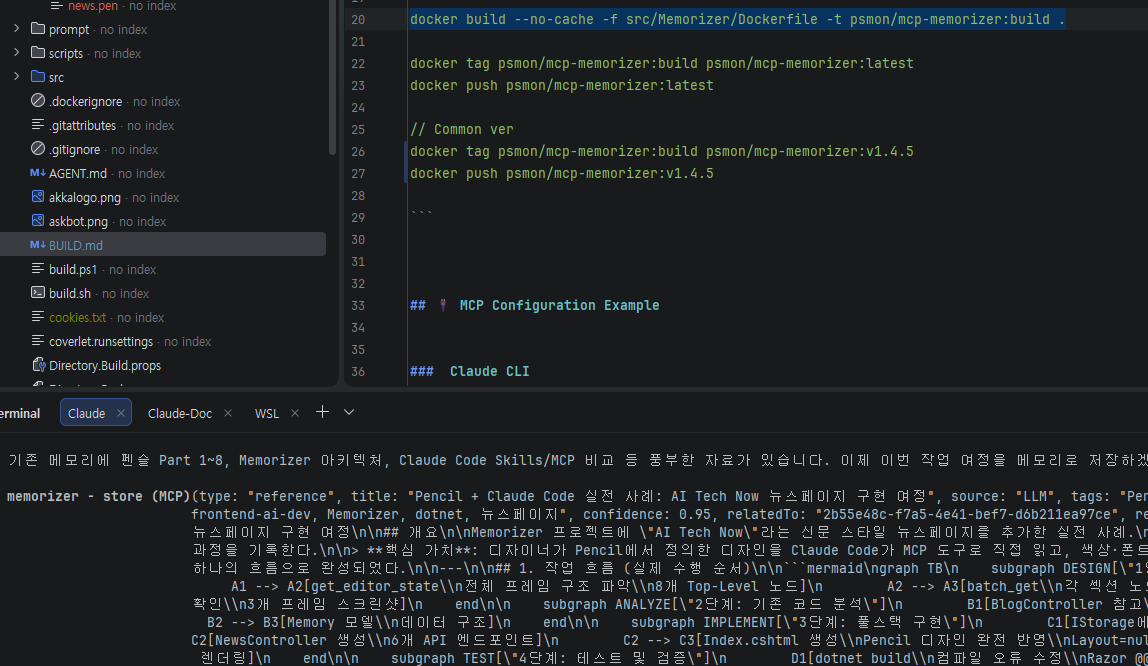Click the build.sh shell script icon
The width and height of the screenshot is (1148, 666).
38,293
